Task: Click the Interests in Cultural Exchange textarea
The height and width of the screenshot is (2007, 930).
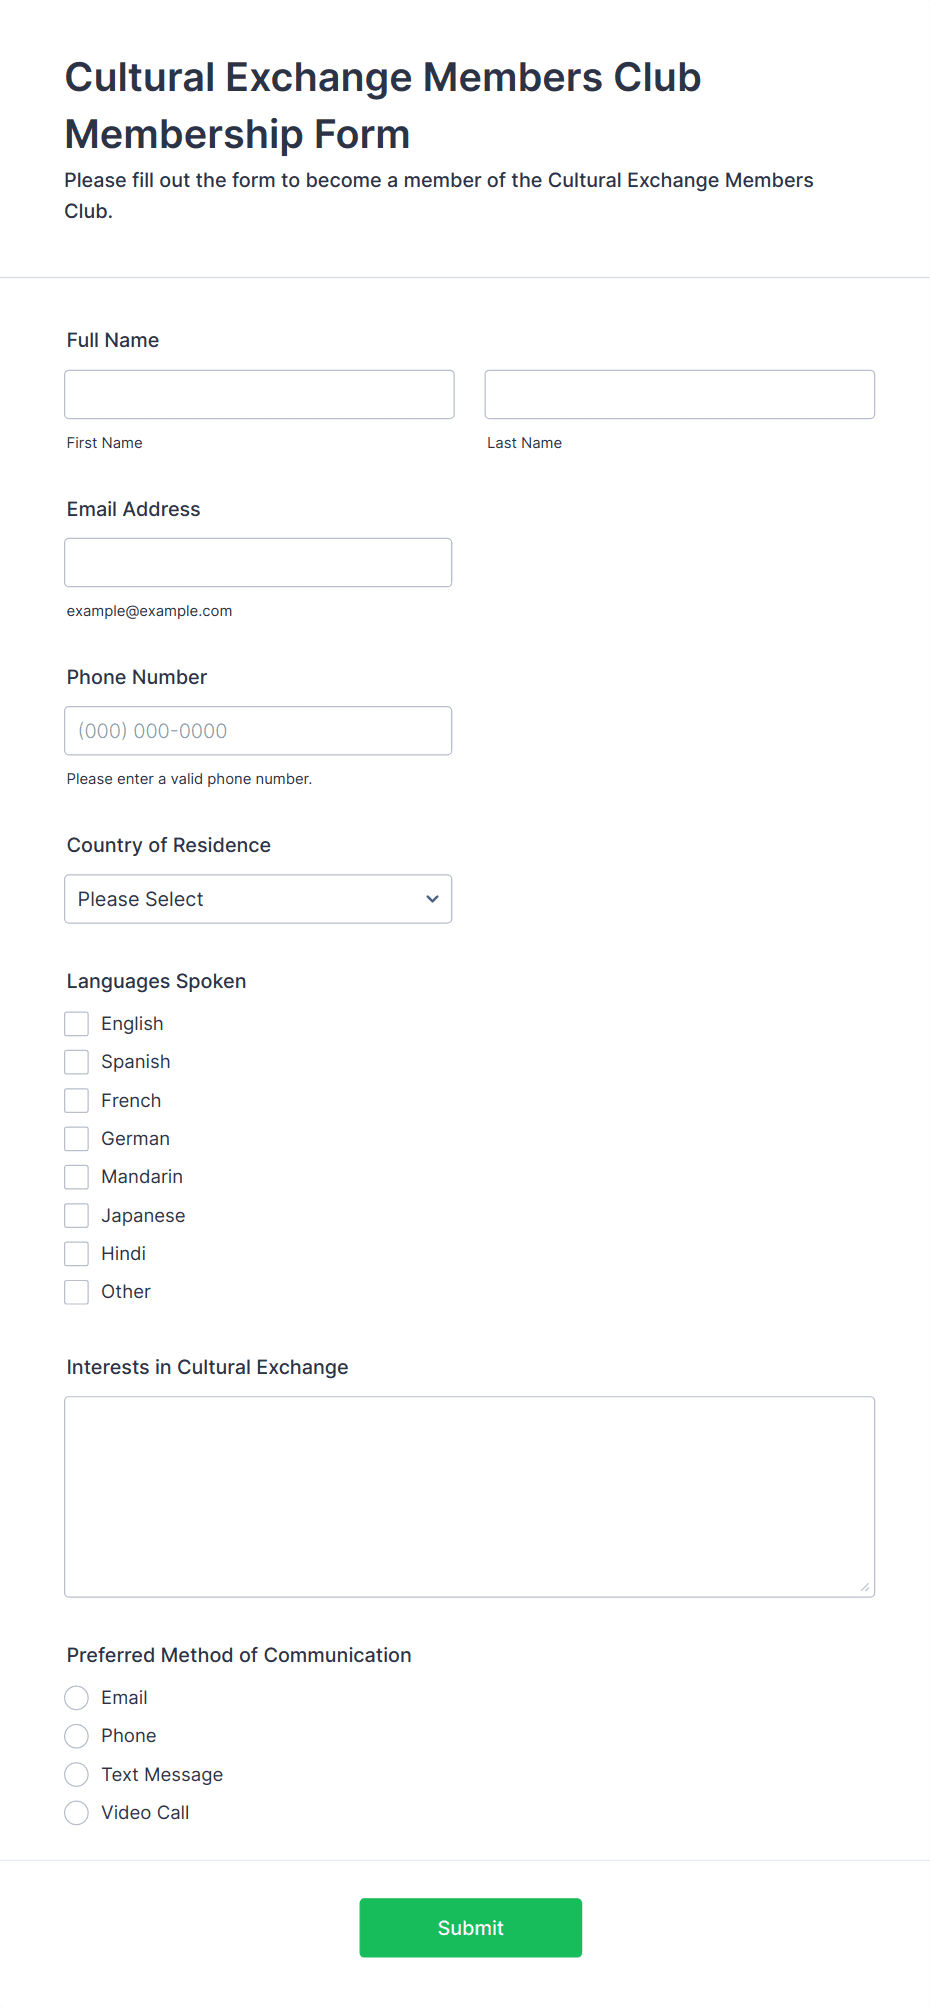Action: pos(470,1495)
